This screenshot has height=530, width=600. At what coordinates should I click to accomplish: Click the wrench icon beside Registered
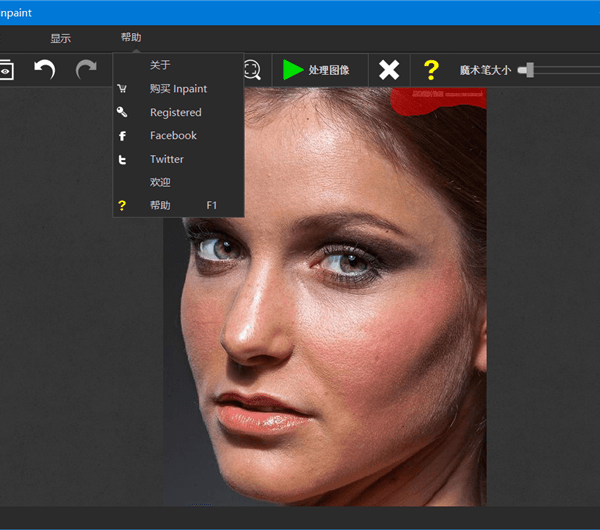(123, 113)
